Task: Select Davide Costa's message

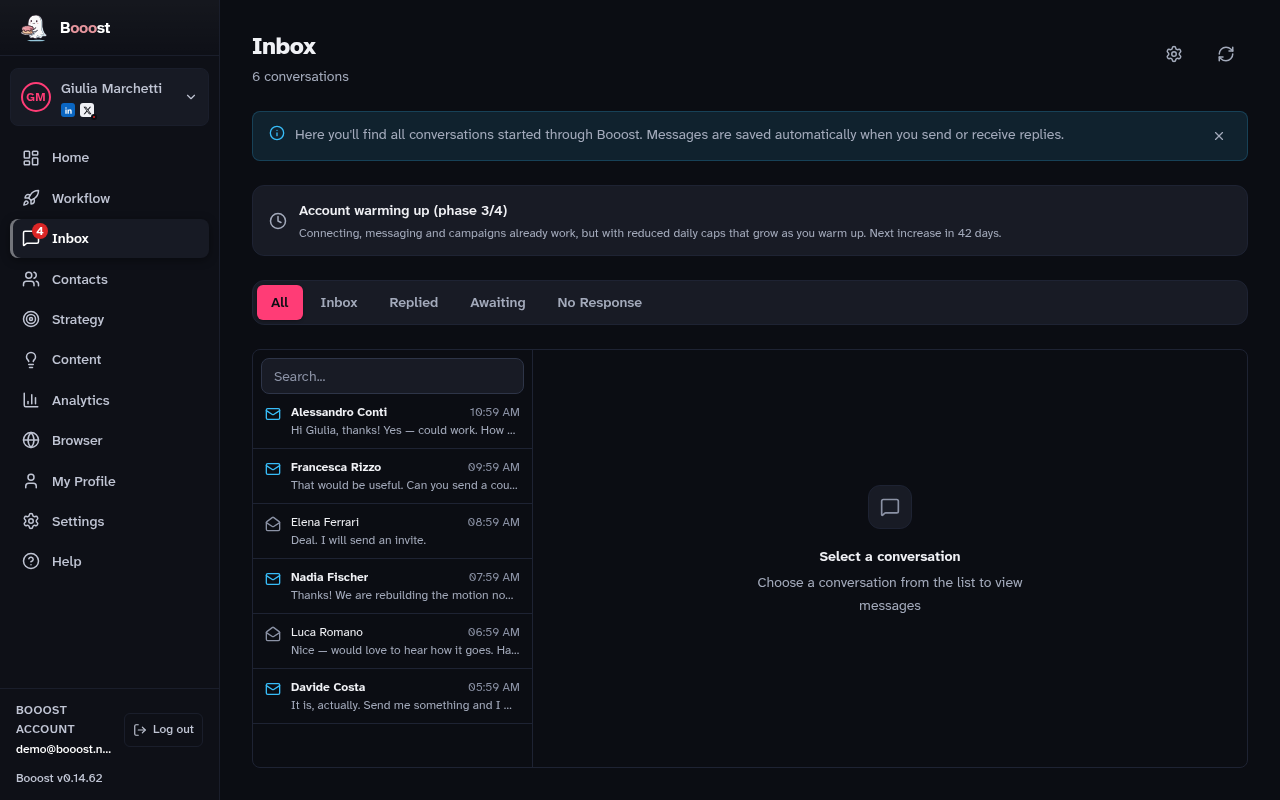Action: (392, 696)
